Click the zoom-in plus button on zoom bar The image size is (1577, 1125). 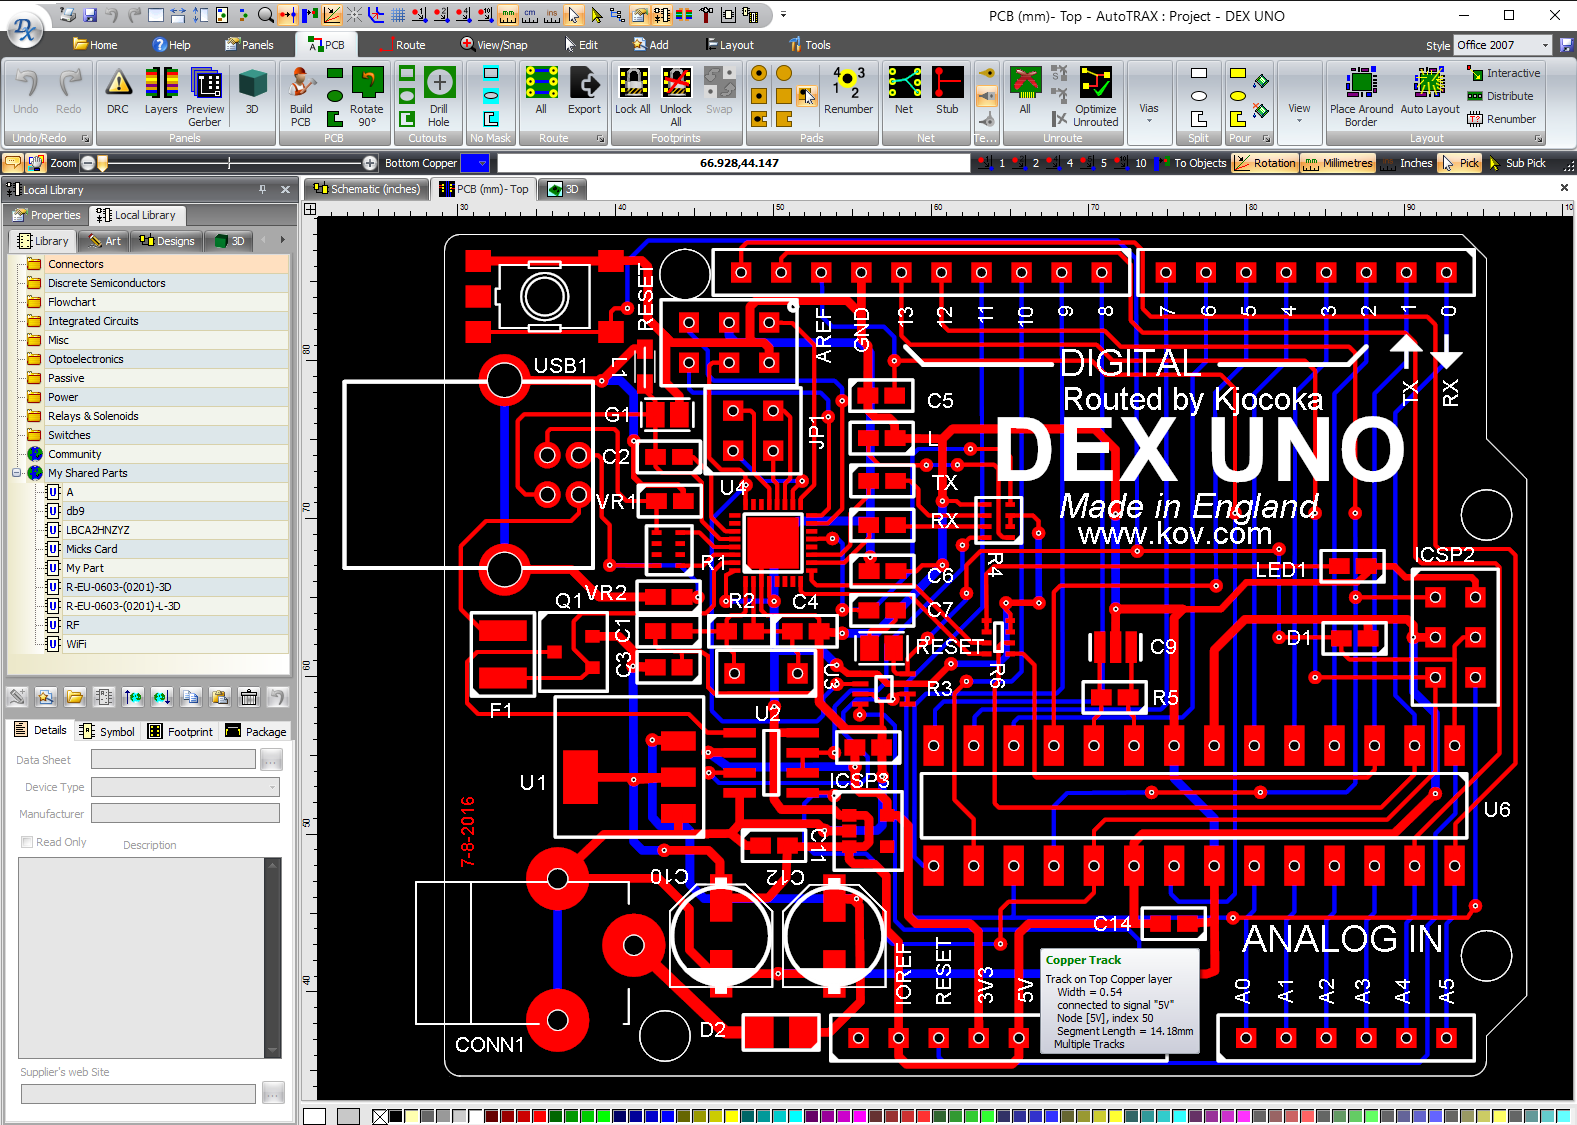pos(370,163)
